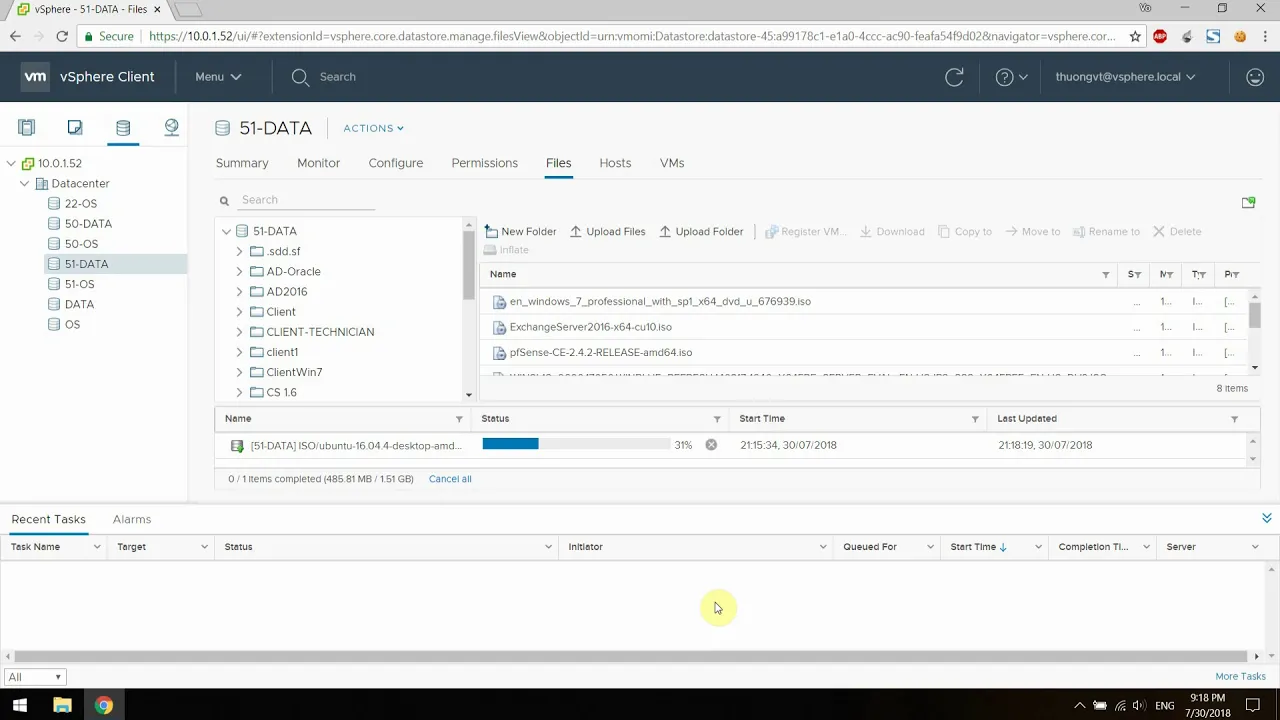Filter the file Name column
This screenshot has height=720, width=1280.
(1105, 275)
